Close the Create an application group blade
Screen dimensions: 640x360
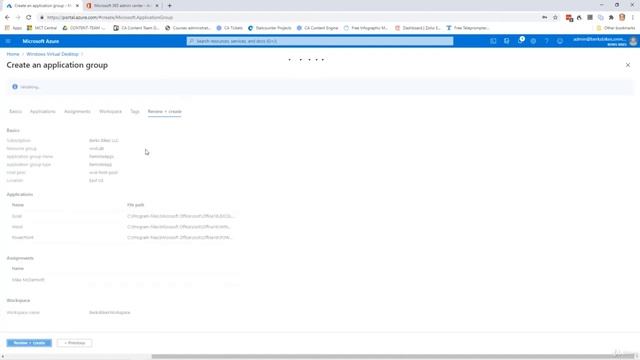click(628, 65)
